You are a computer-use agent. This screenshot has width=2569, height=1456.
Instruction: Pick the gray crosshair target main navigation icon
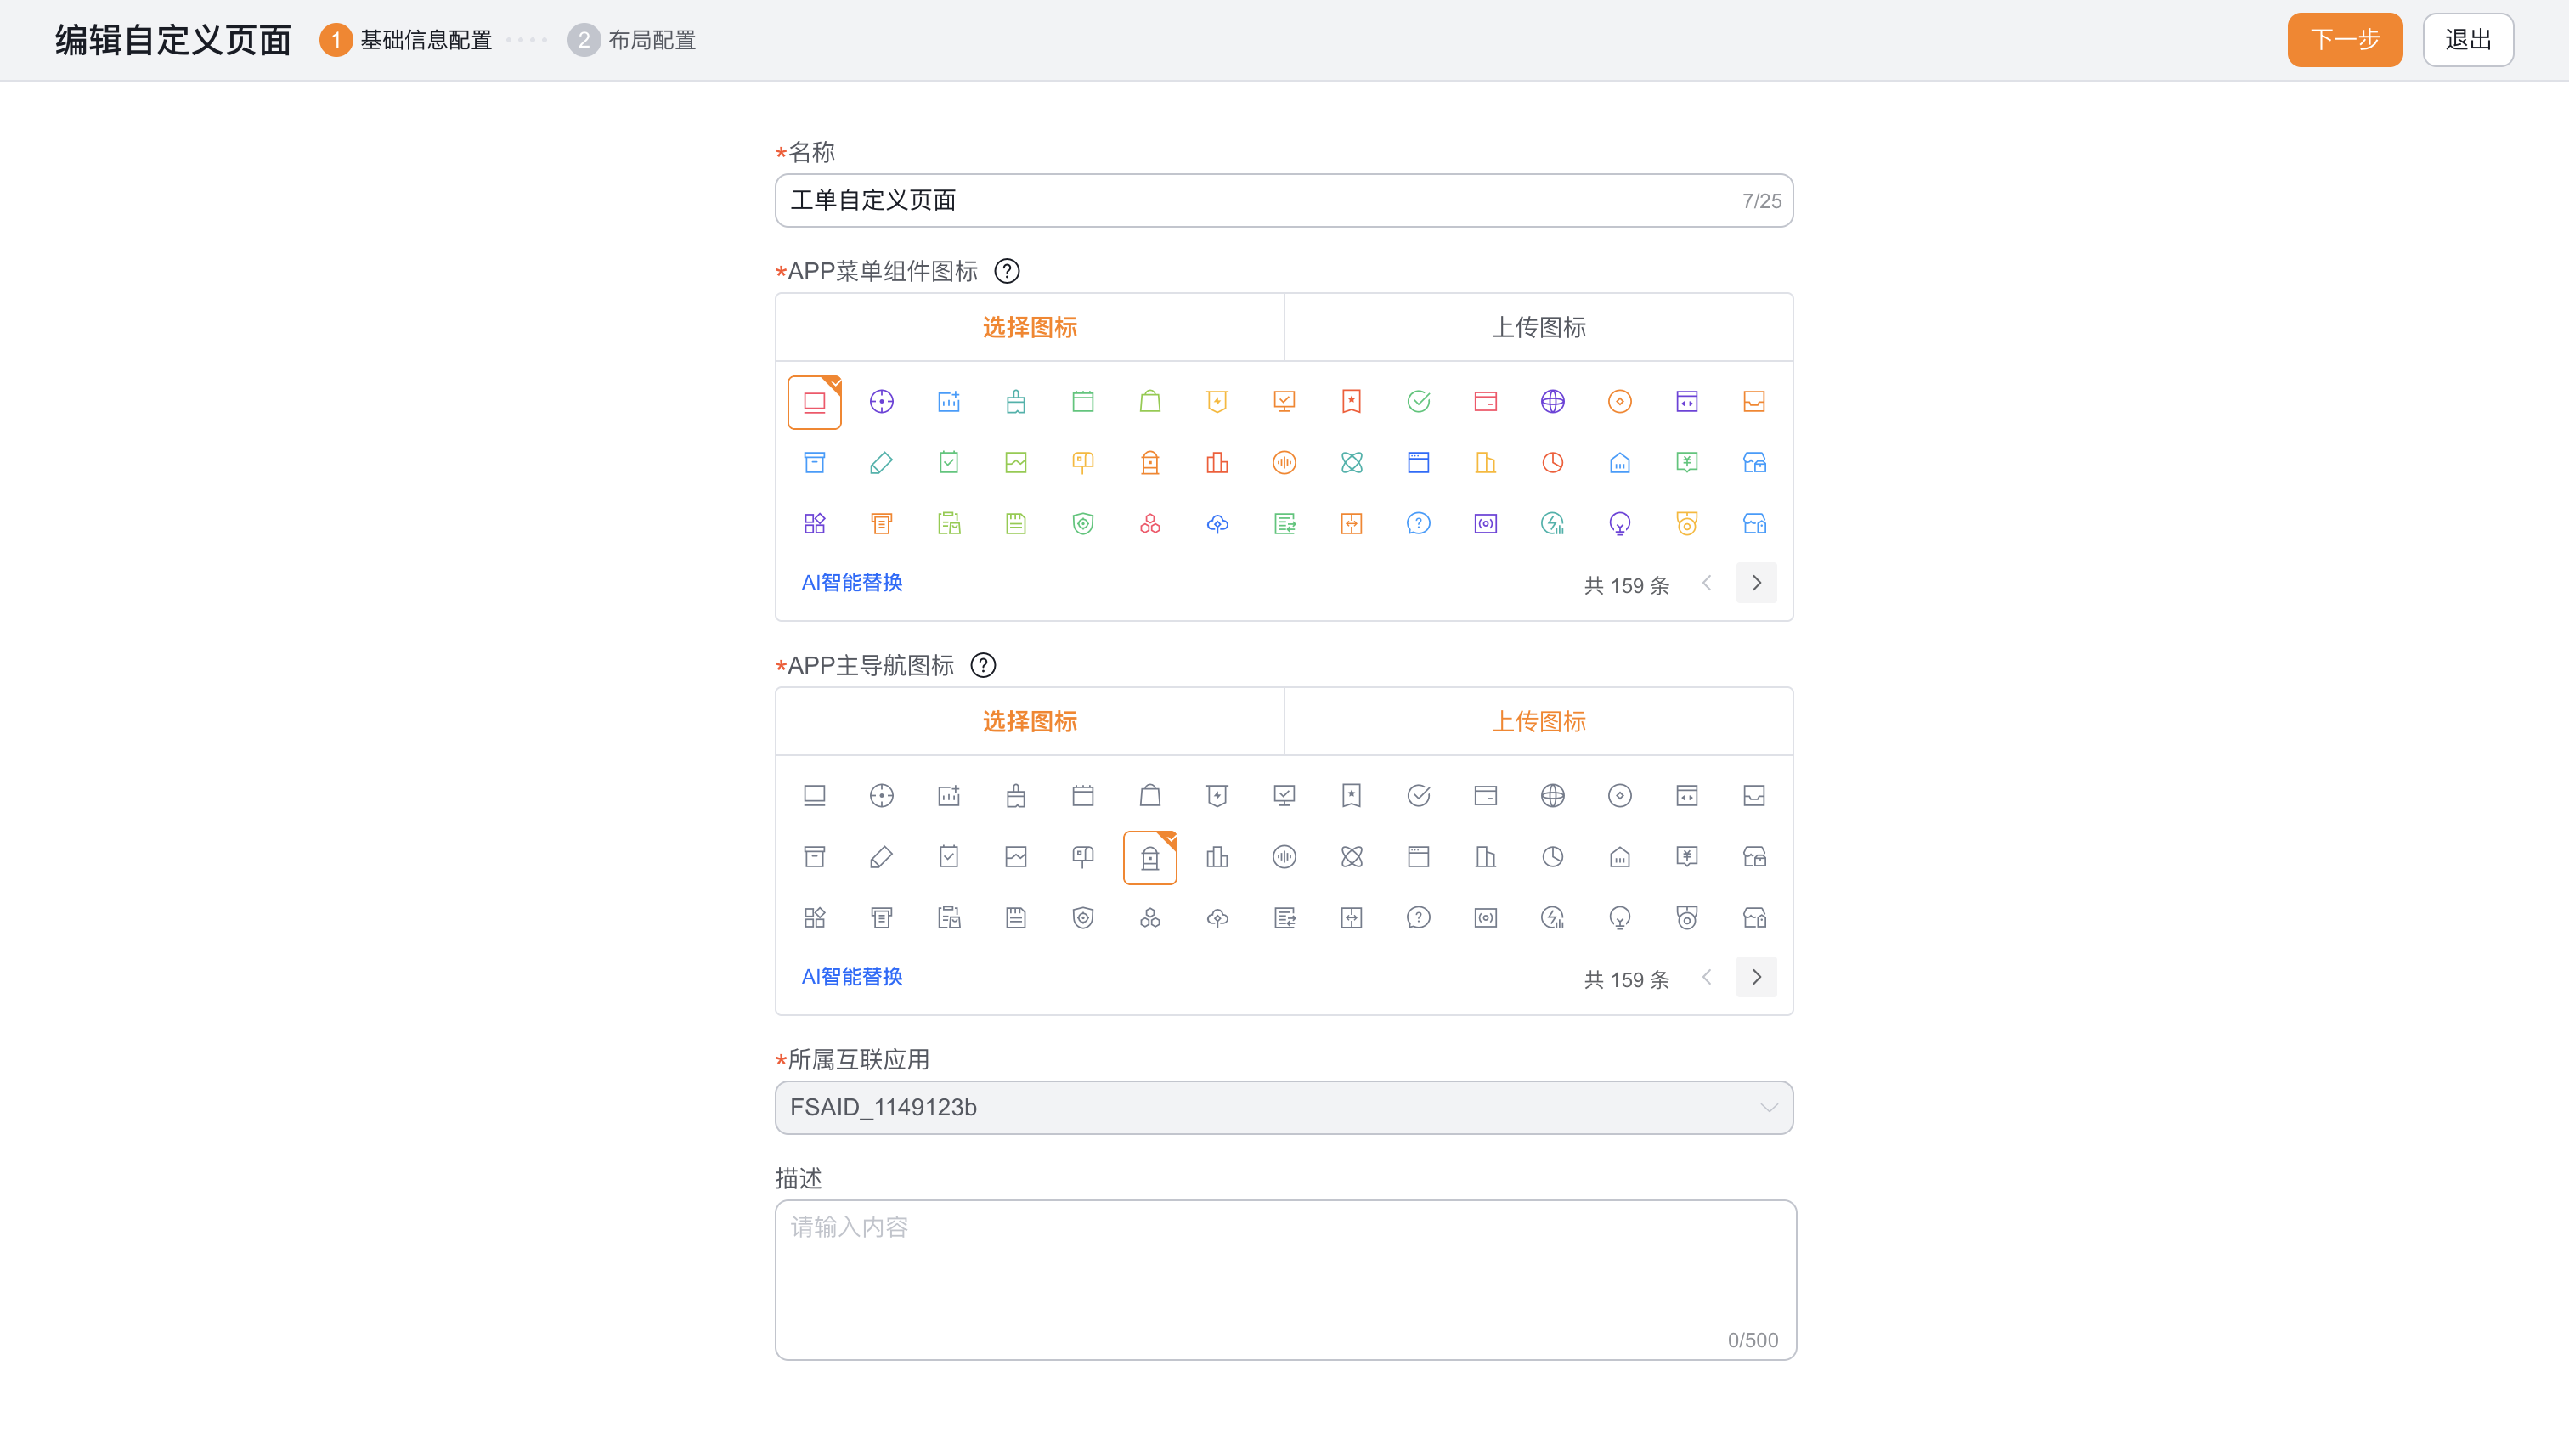[x=881, y=796]
